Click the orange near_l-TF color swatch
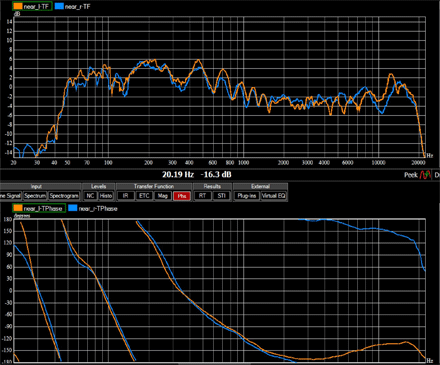Screen dimensions: 440x365 click(x=18, y=6)
